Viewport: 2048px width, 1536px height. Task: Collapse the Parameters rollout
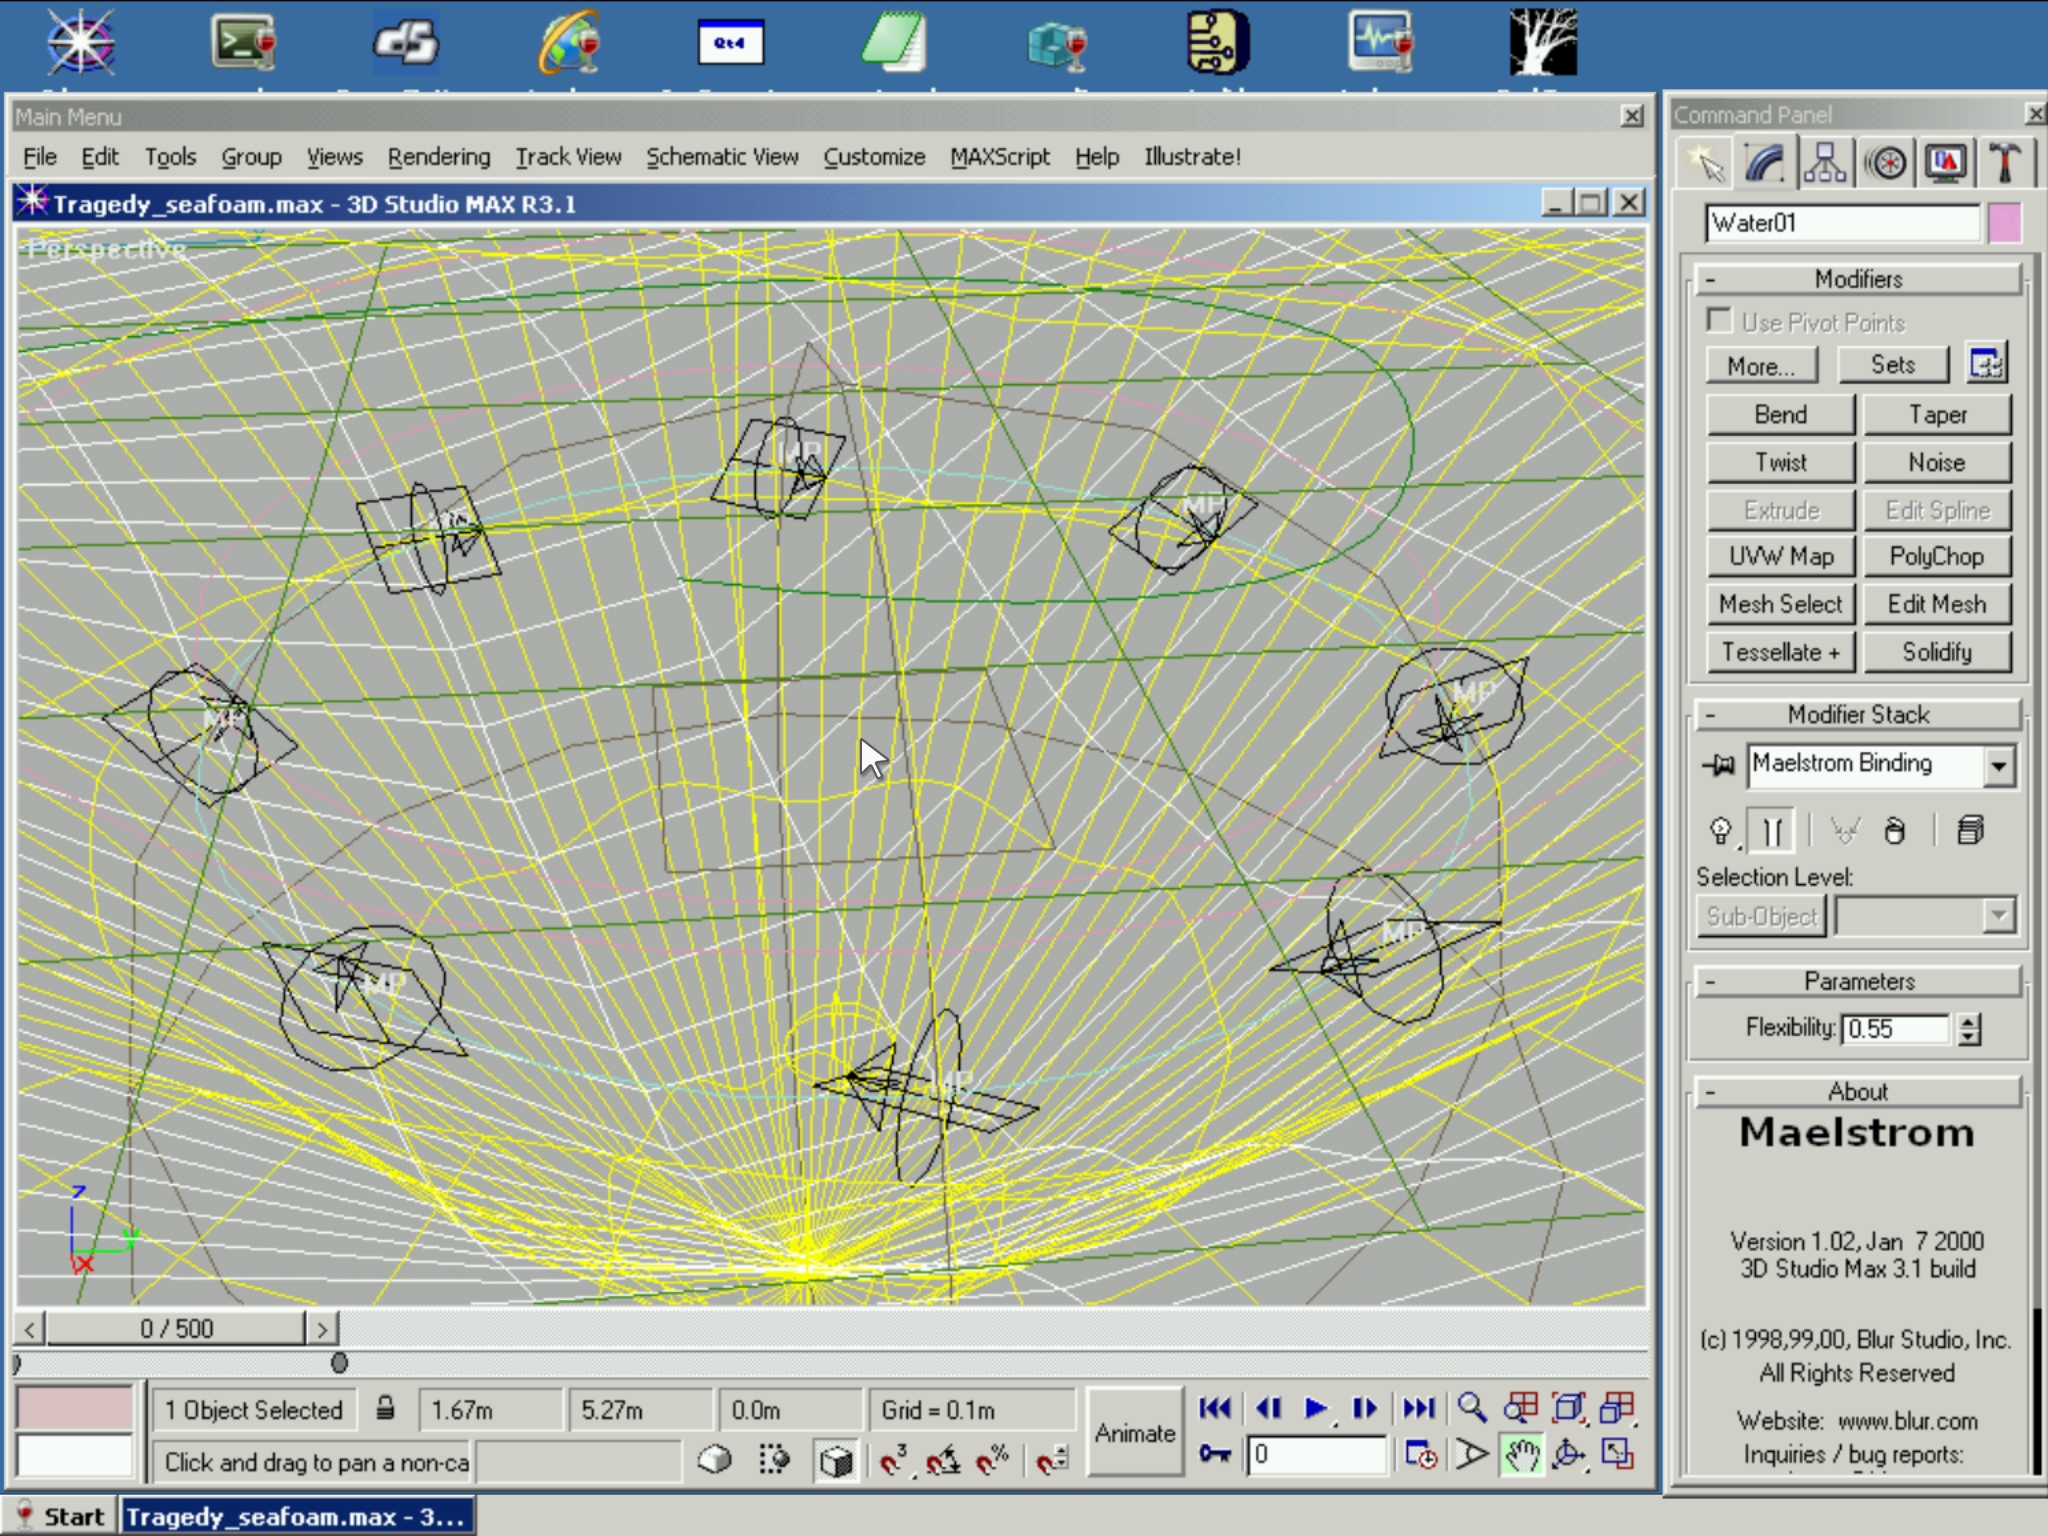point(1858,982)
